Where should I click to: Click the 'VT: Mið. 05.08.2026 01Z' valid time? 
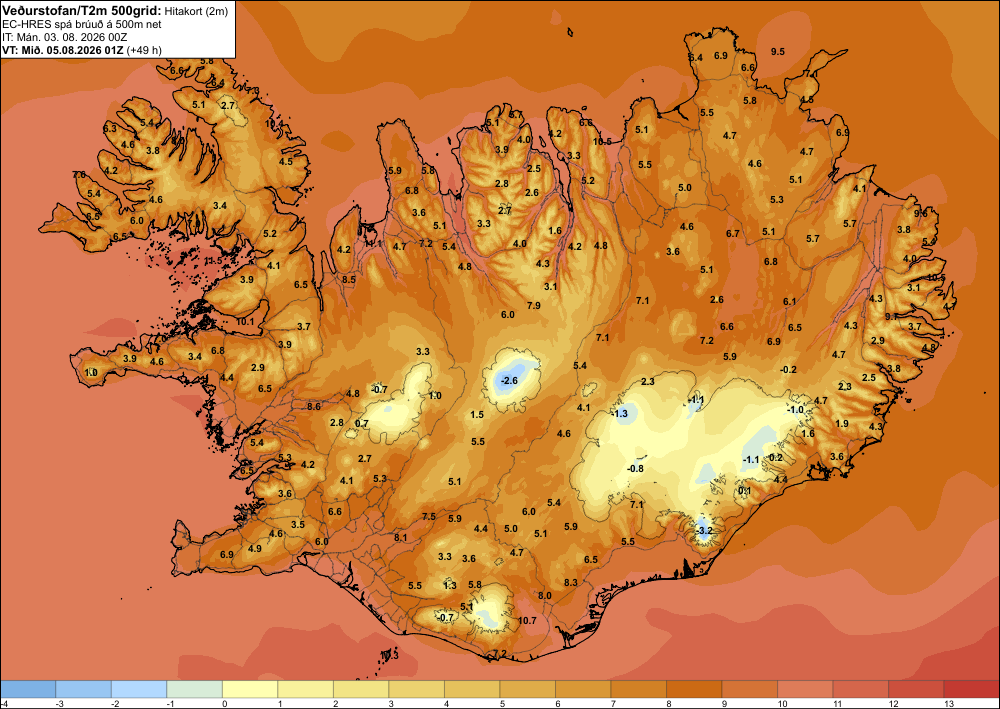(x=63, y=50)
